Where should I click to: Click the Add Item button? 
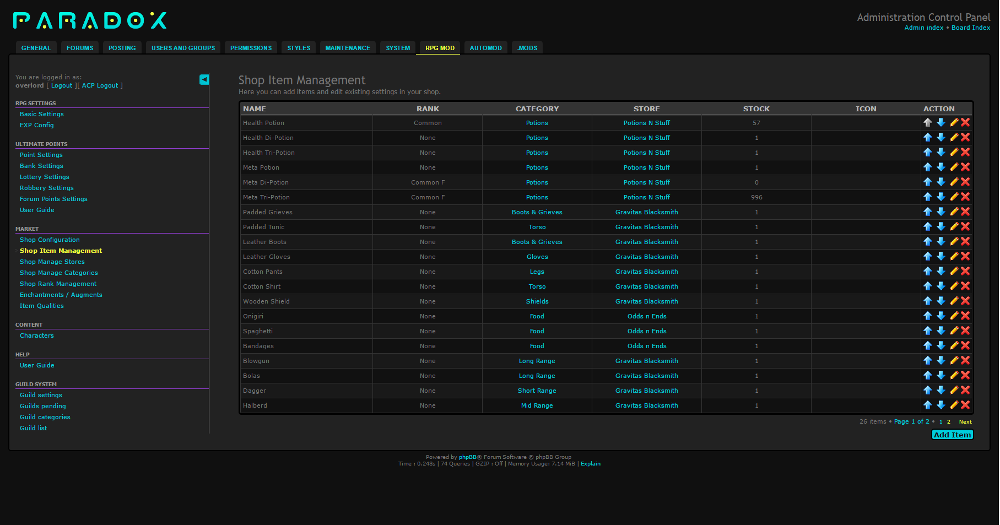(x=952, y=434)
